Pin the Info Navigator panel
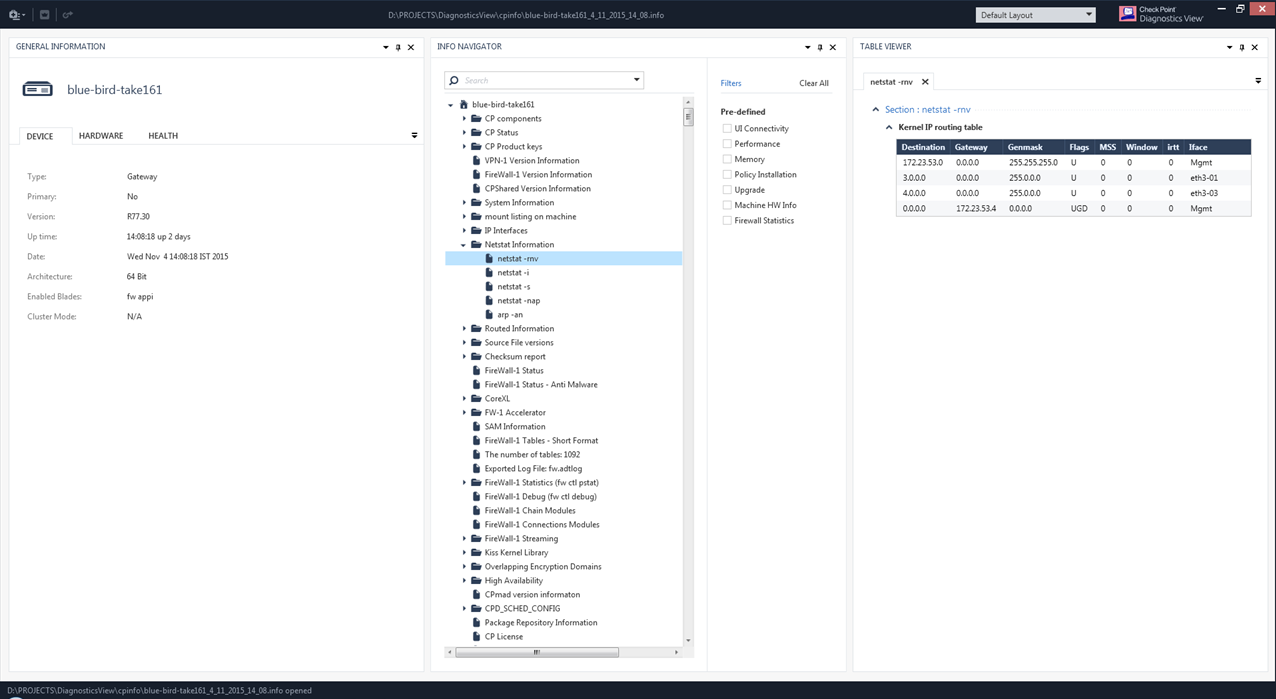 pyautogui.click(x=820, y=47)
